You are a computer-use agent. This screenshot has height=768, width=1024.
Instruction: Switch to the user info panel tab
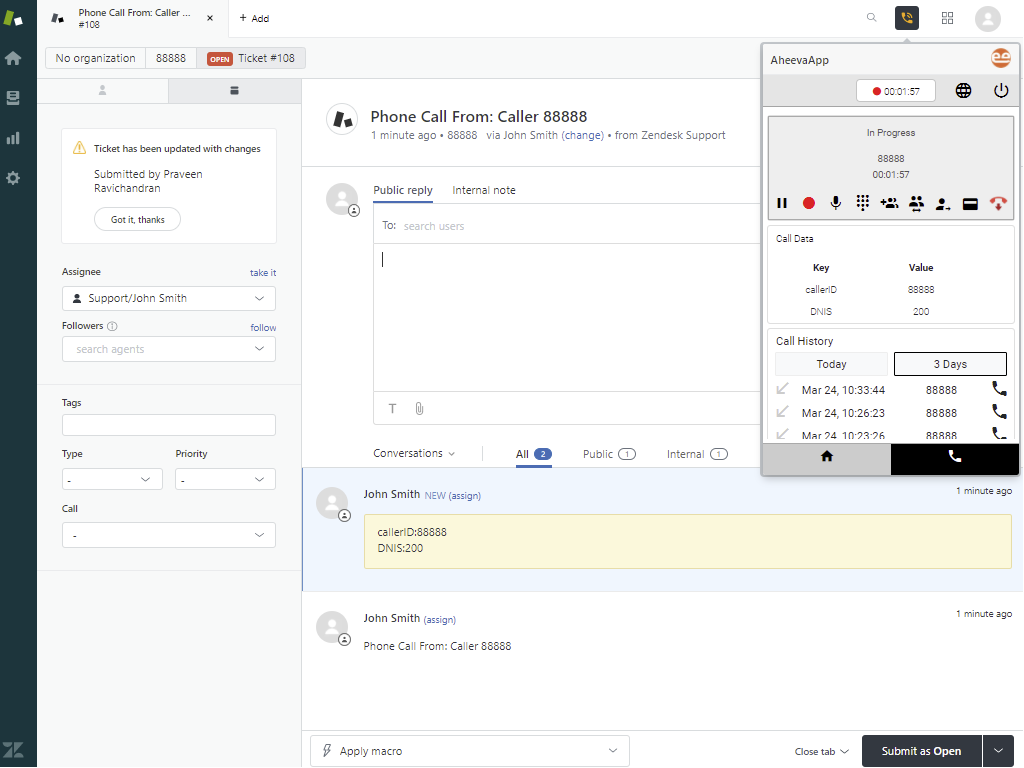[x=103, y=91]
